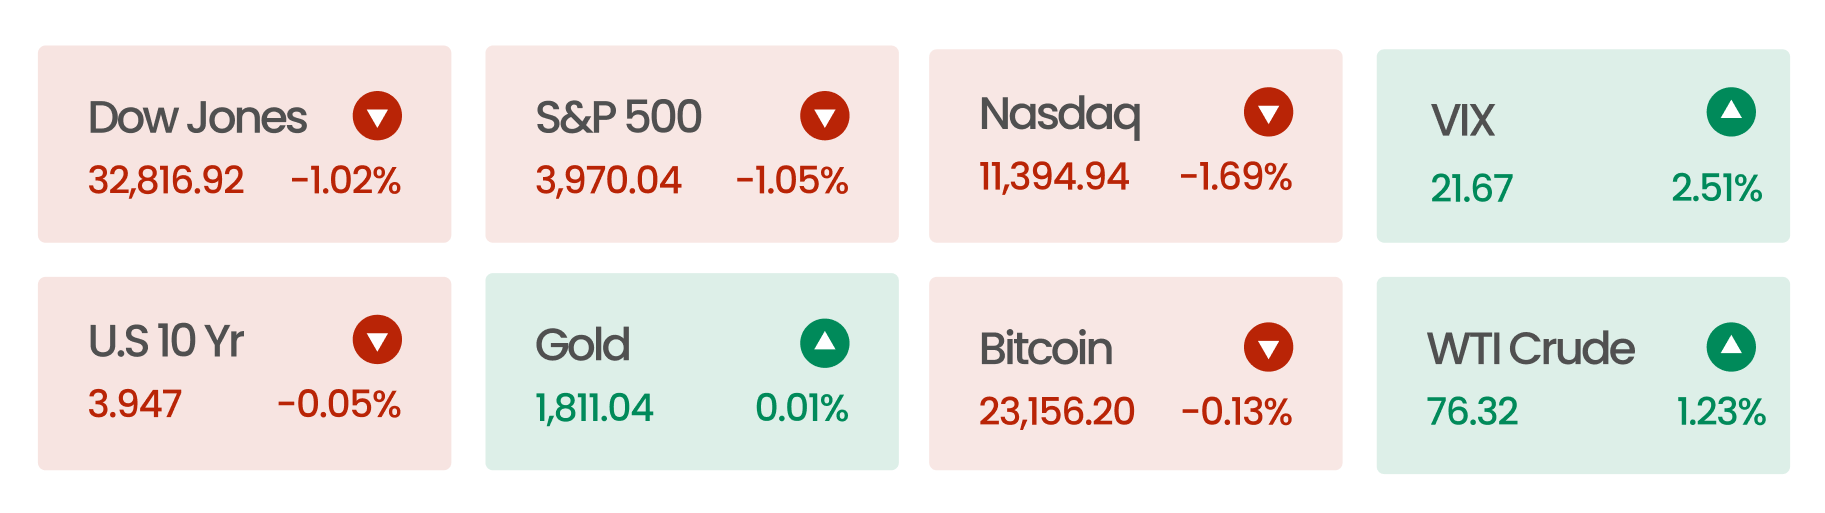Image resolution: width=1825 pixels, height=513 pixels.
Task: Click the Gold green up arrow icon
Action: tap(824, 344)
